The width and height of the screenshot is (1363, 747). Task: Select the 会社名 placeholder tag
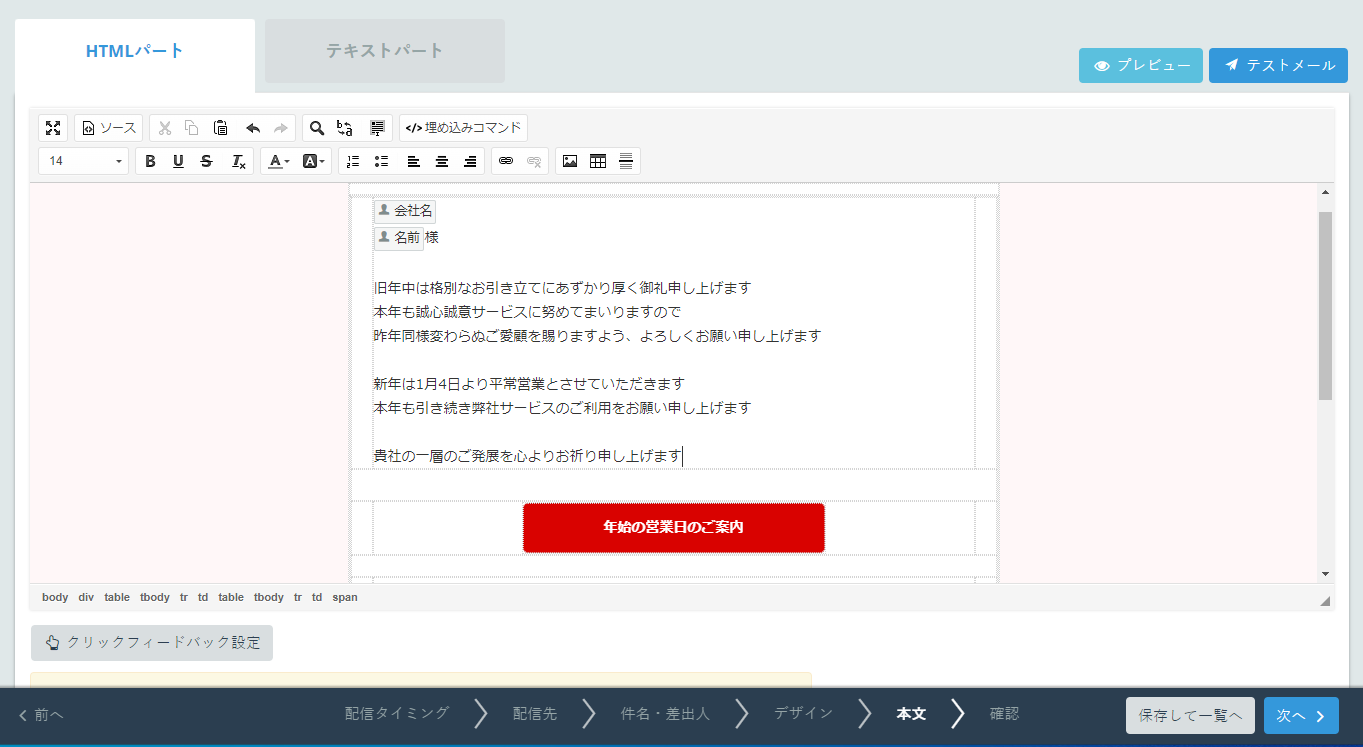click(405, 211)
